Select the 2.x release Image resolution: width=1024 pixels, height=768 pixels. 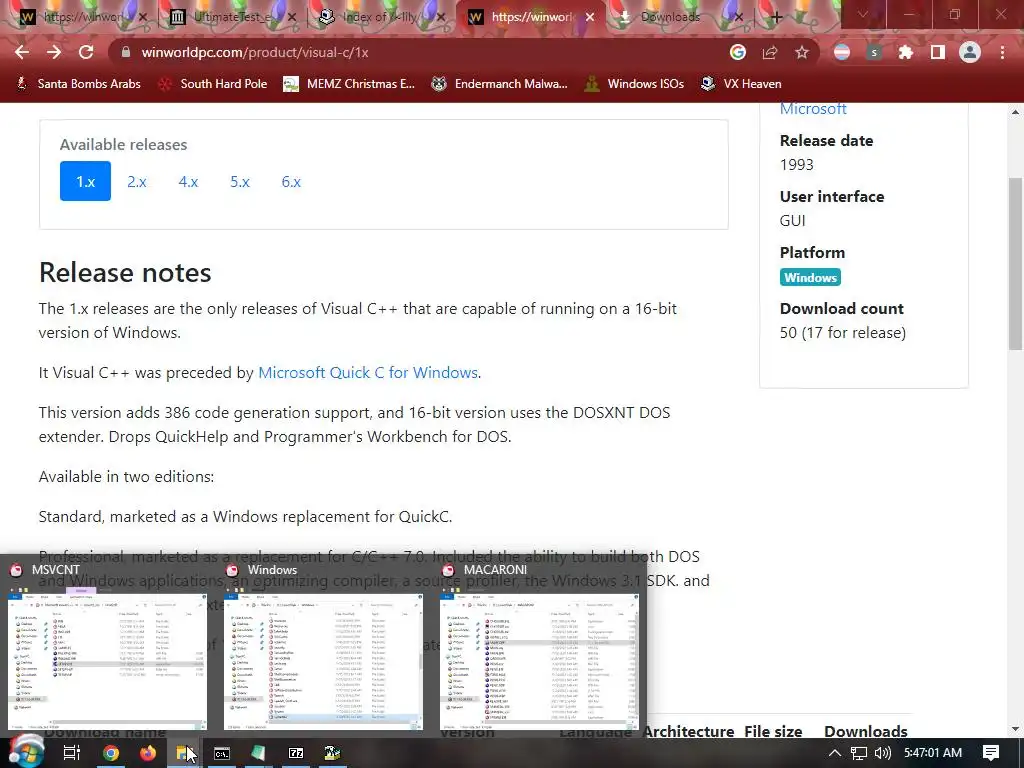136,181
